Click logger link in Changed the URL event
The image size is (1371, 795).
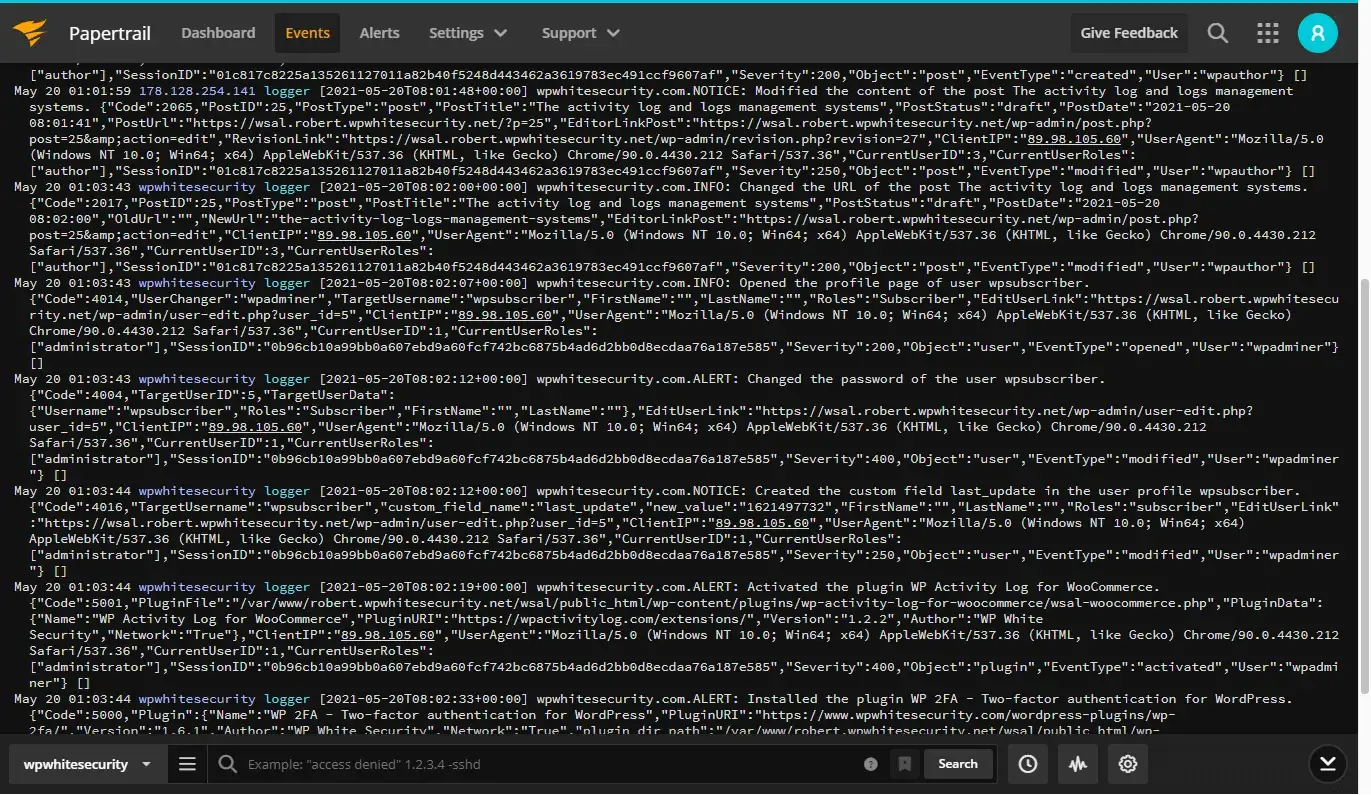click(287, 187)
